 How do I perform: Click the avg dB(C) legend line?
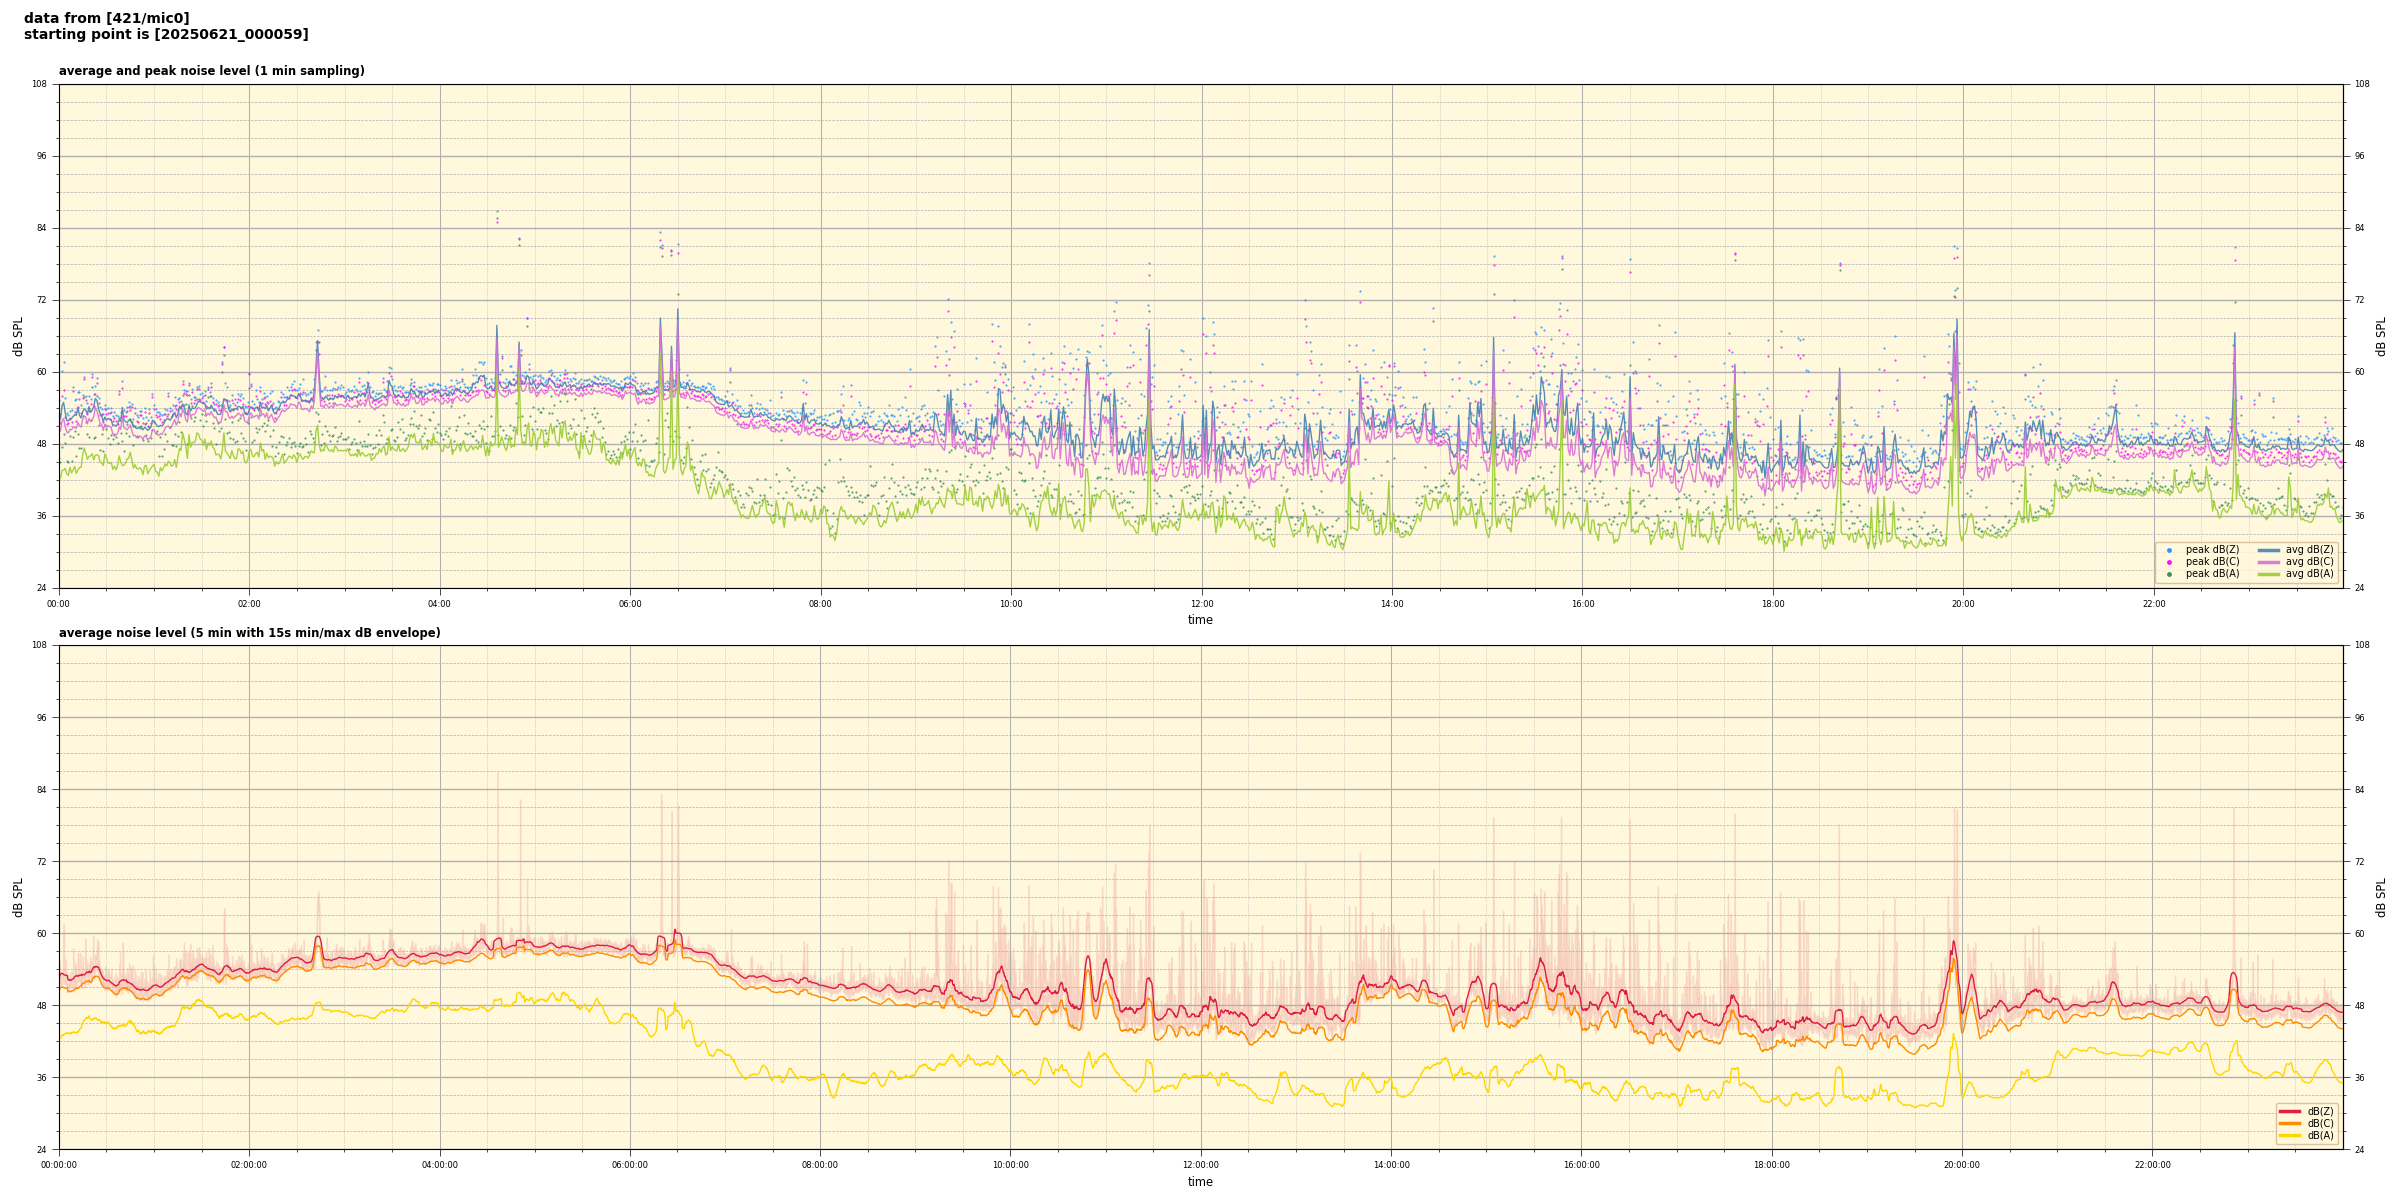tap(2268, 562)
